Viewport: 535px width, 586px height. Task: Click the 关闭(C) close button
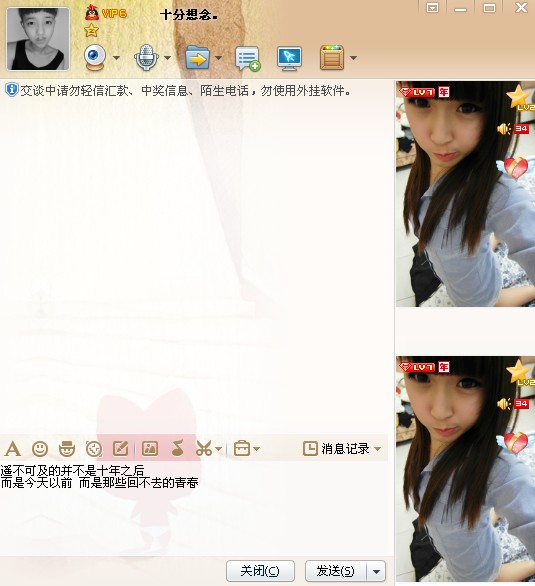click(260, 571)
